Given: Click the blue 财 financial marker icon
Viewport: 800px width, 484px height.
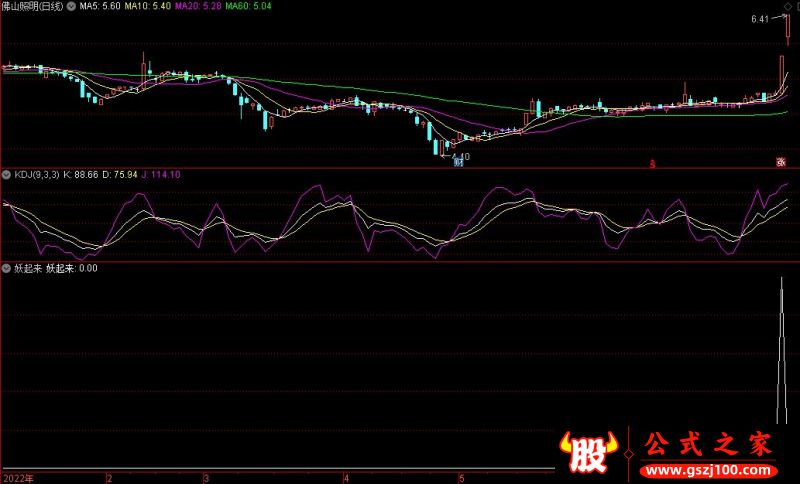Looking at the screenshot, I should click(459, 162).
